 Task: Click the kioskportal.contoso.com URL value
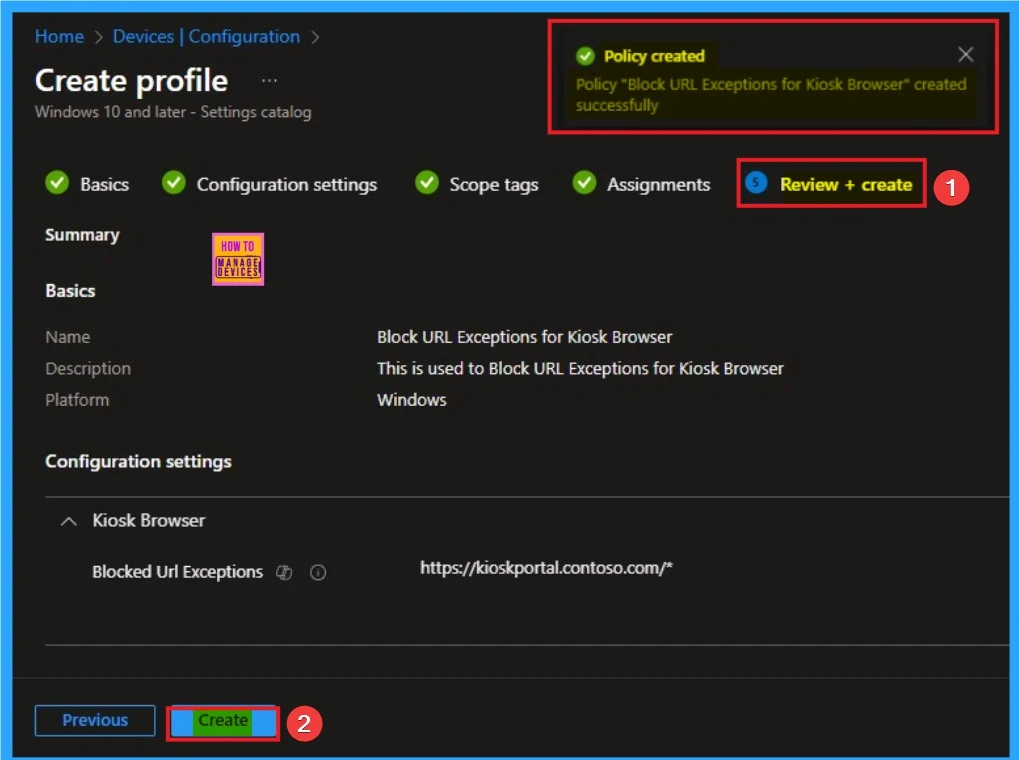546,568
